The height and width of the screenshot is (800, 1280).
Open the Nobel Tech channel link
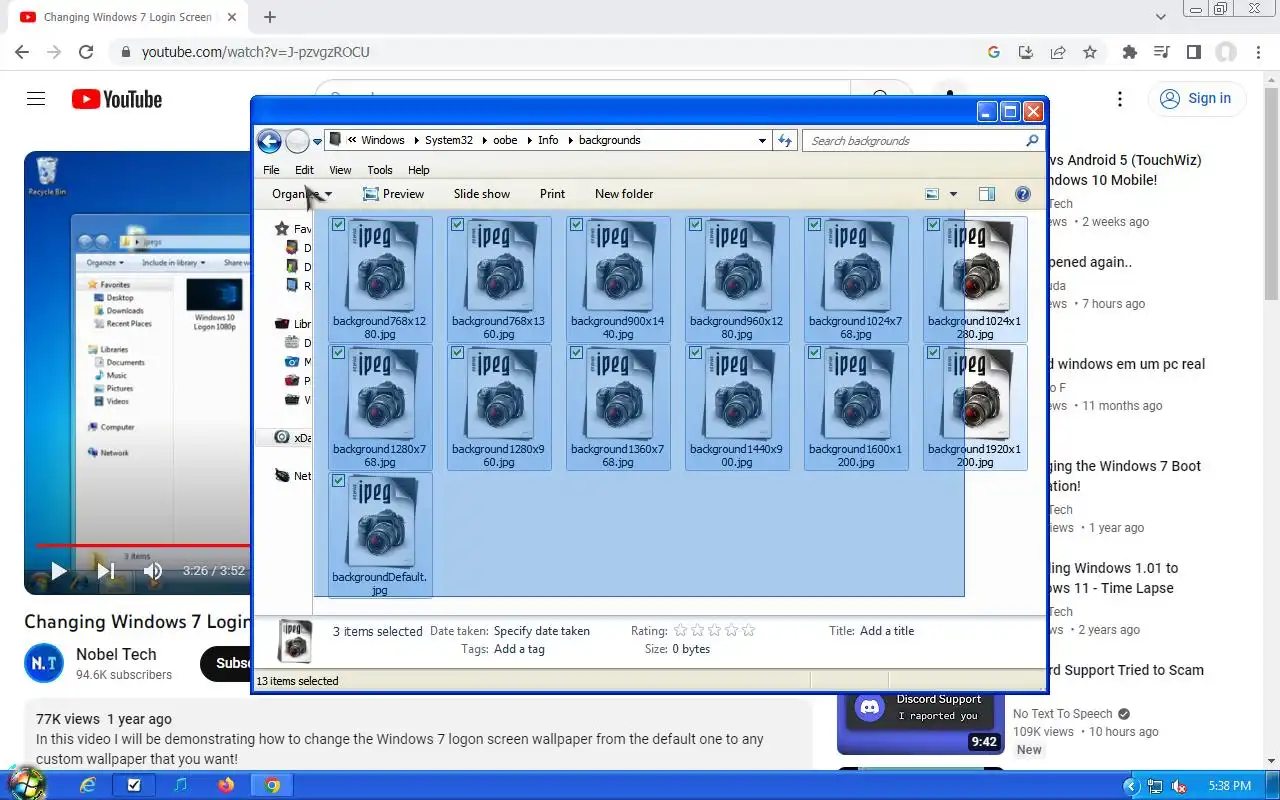point(116,654)
